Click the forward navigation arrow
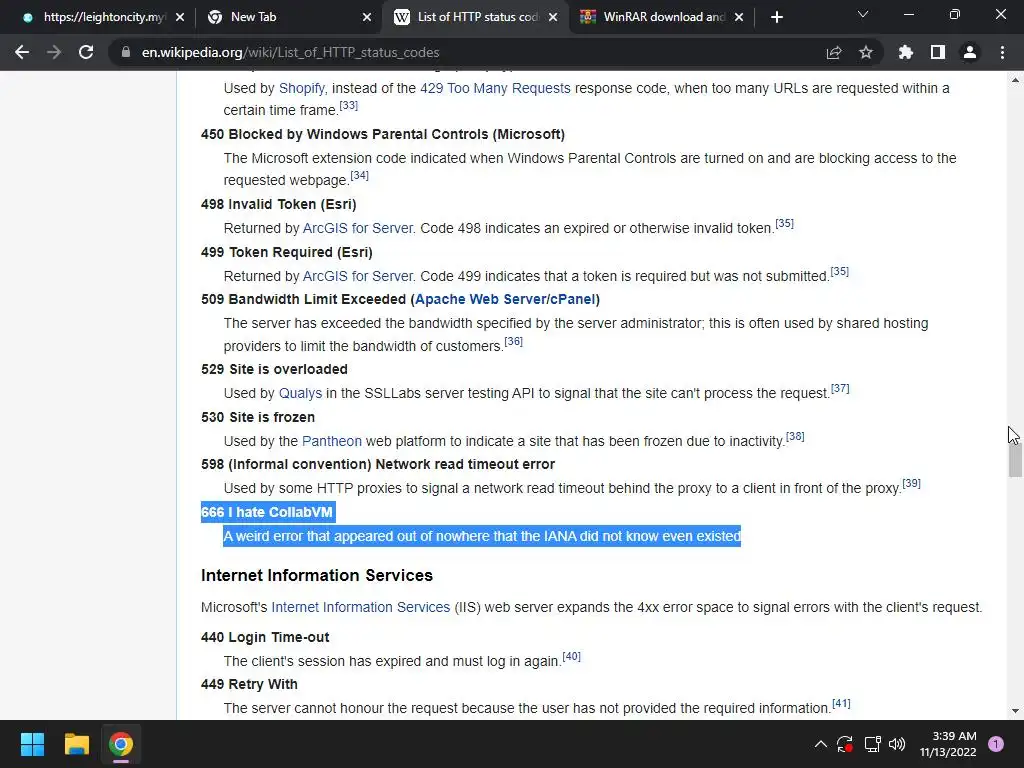1024x768 pixels. coord(54,52)
